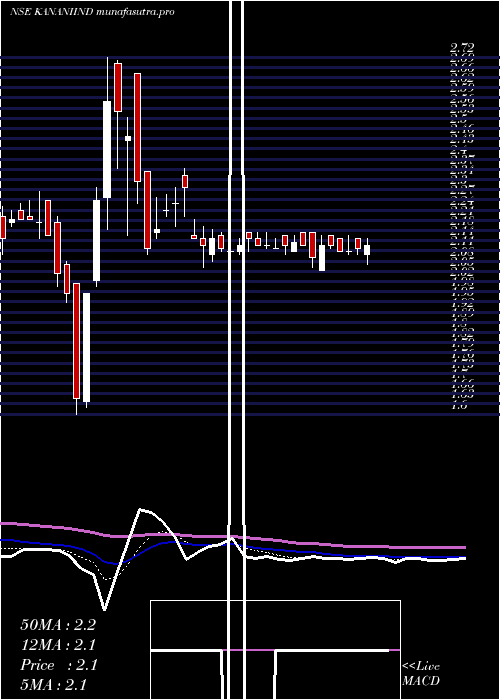This screenshot has width=500, height=700.
Task: Click the 50MA : 2.2 legend value
Action: tap(58, 625)
